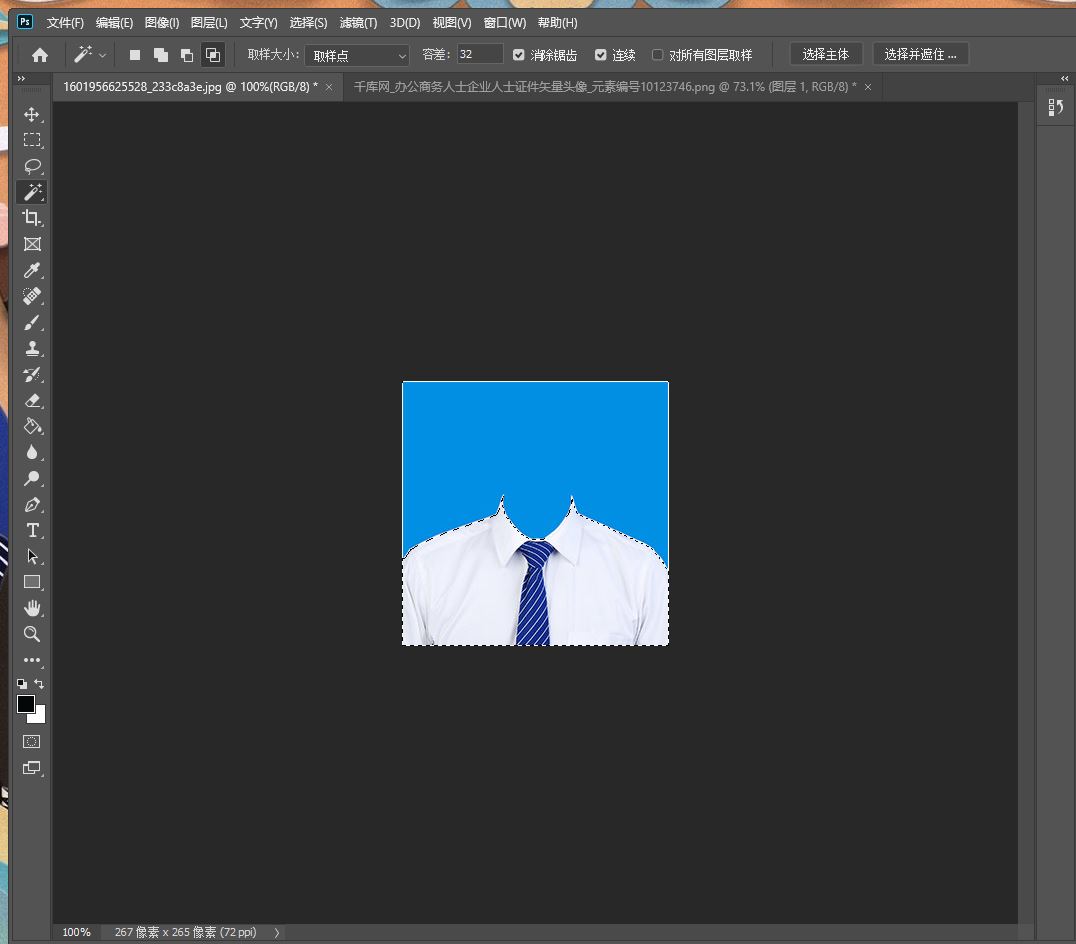The height and width of the screenshot is (944, 1076).
Task: Open status bar info arrow menu
Action: click(x=277, y=932)
